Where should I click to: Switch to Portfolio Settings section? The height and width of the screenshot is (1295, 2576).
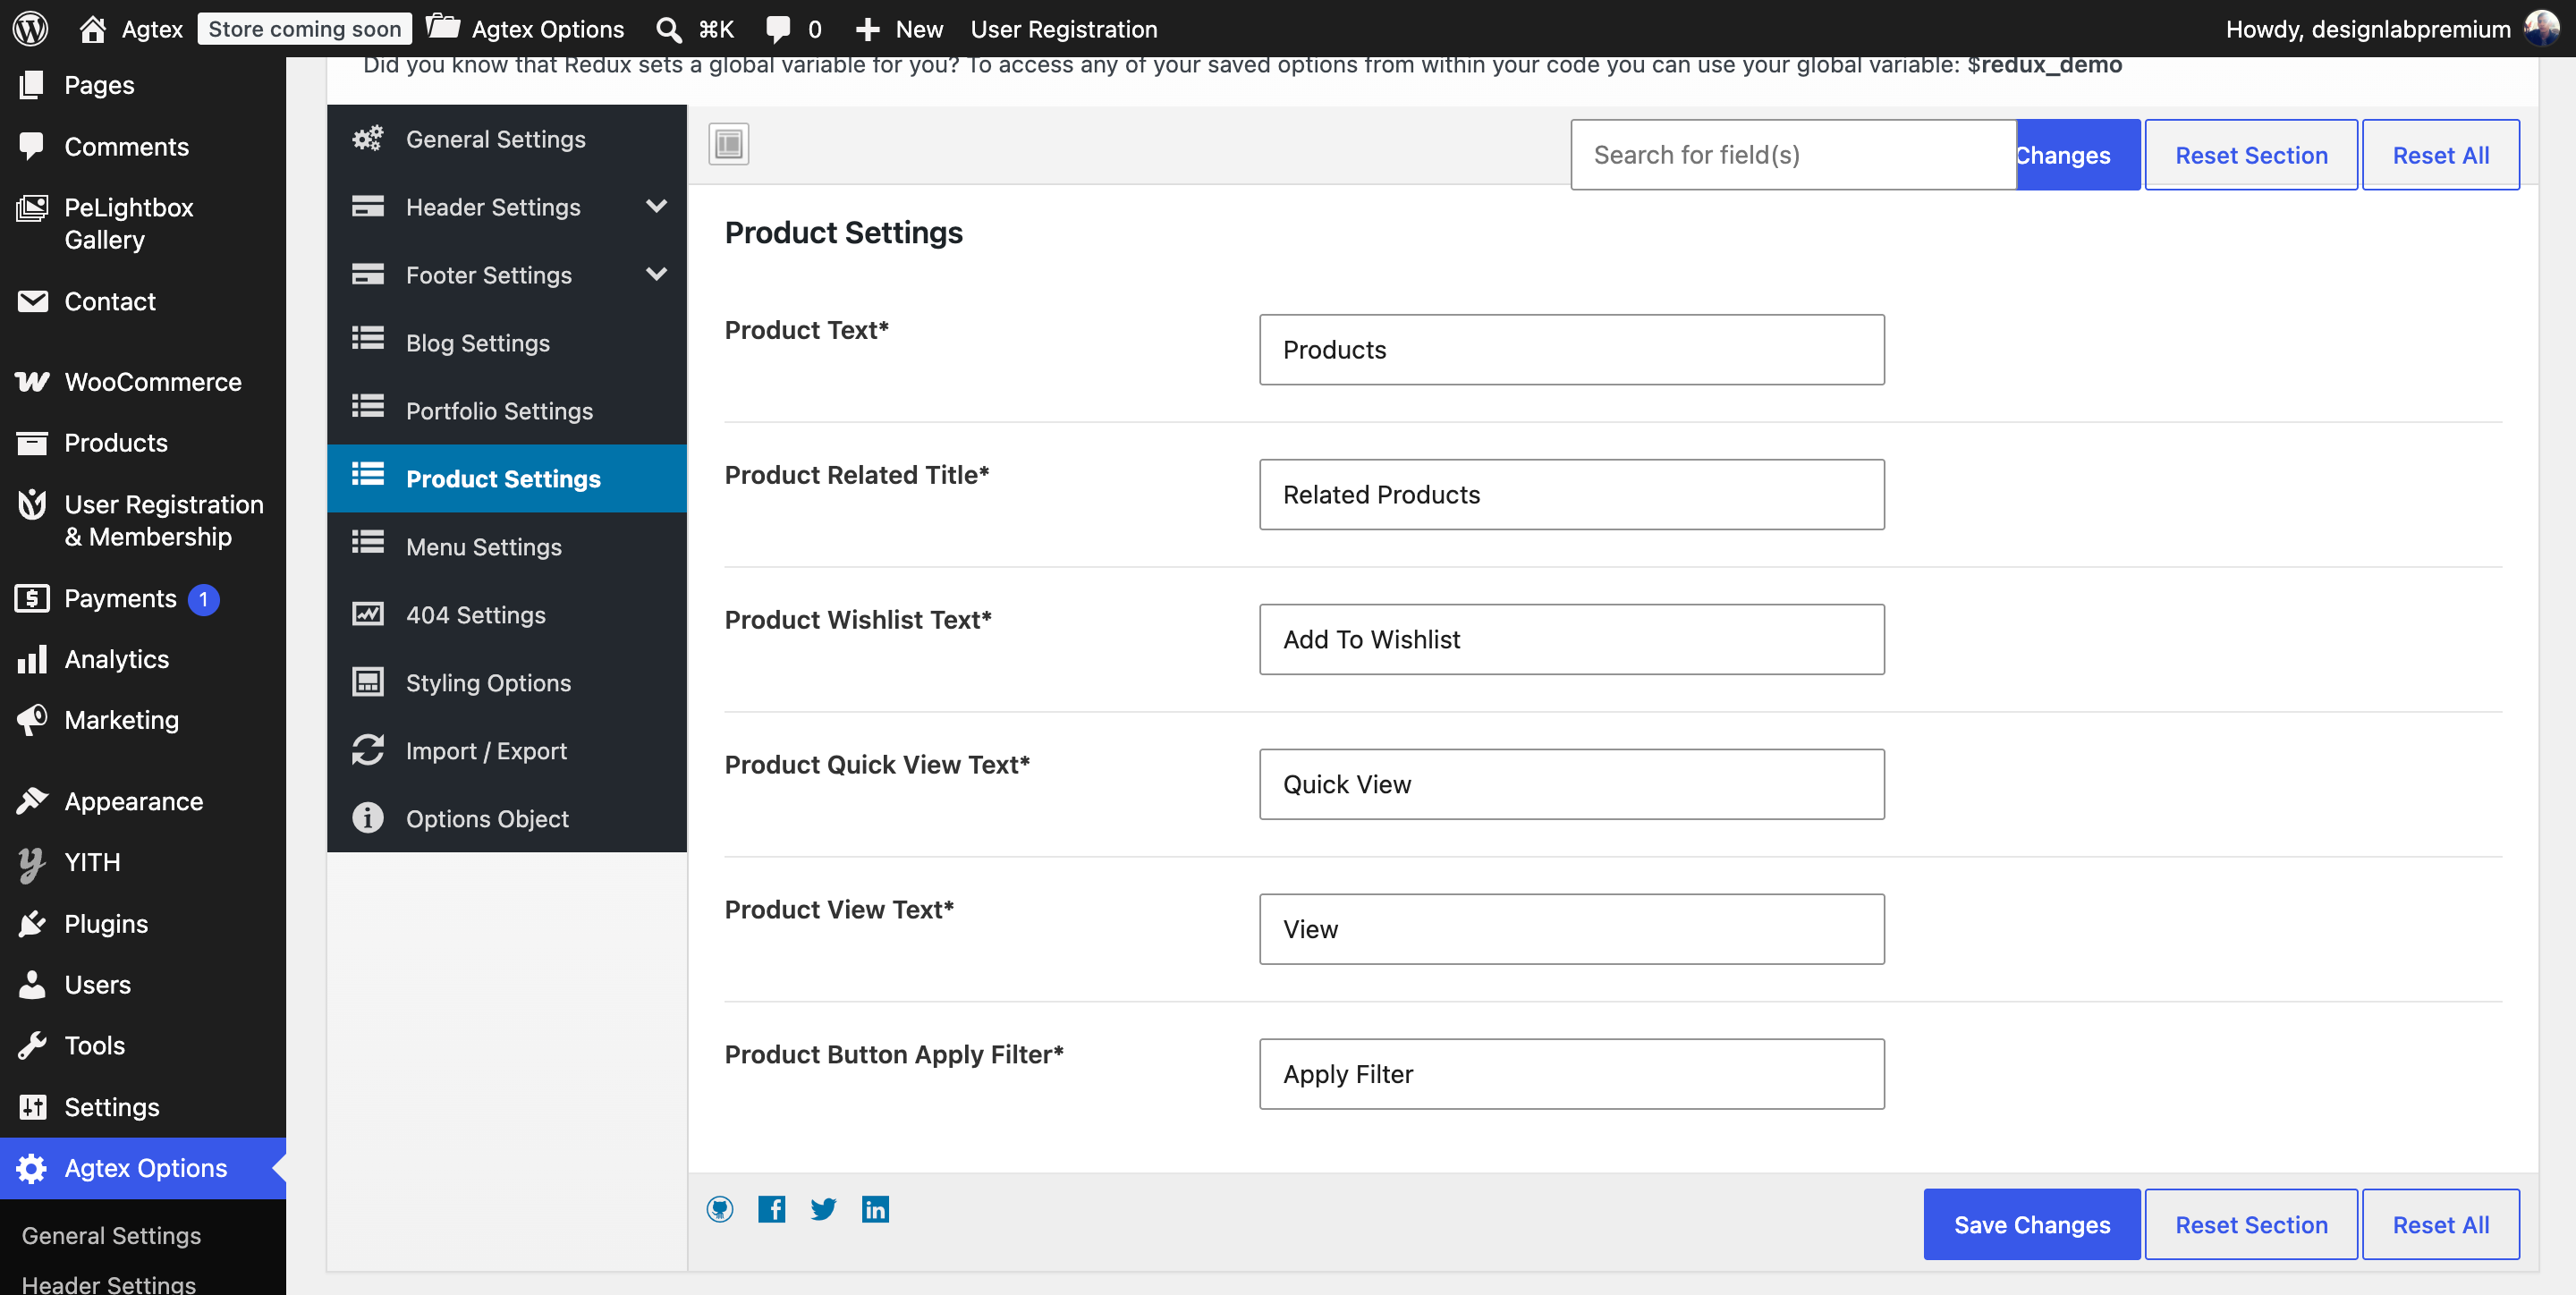pyautogui.click(x=507, y=411)
